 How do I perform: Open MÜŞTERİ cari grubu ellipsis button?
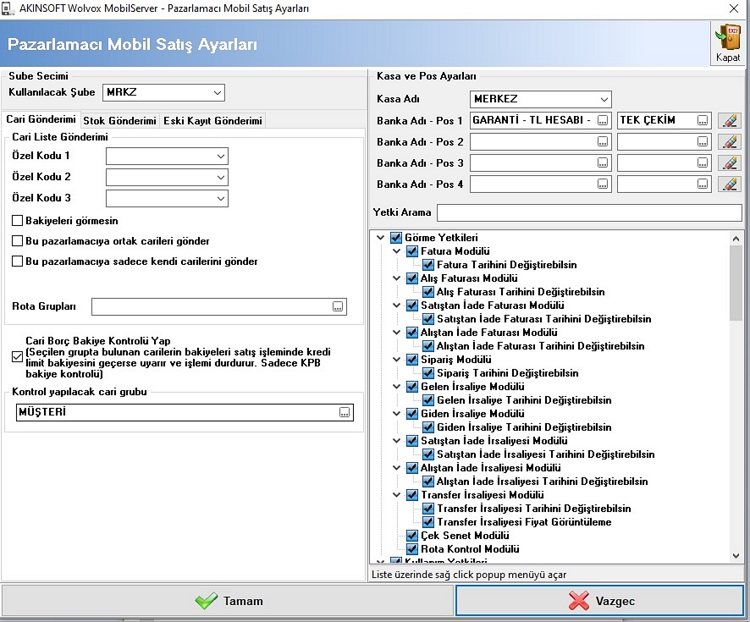344,412
